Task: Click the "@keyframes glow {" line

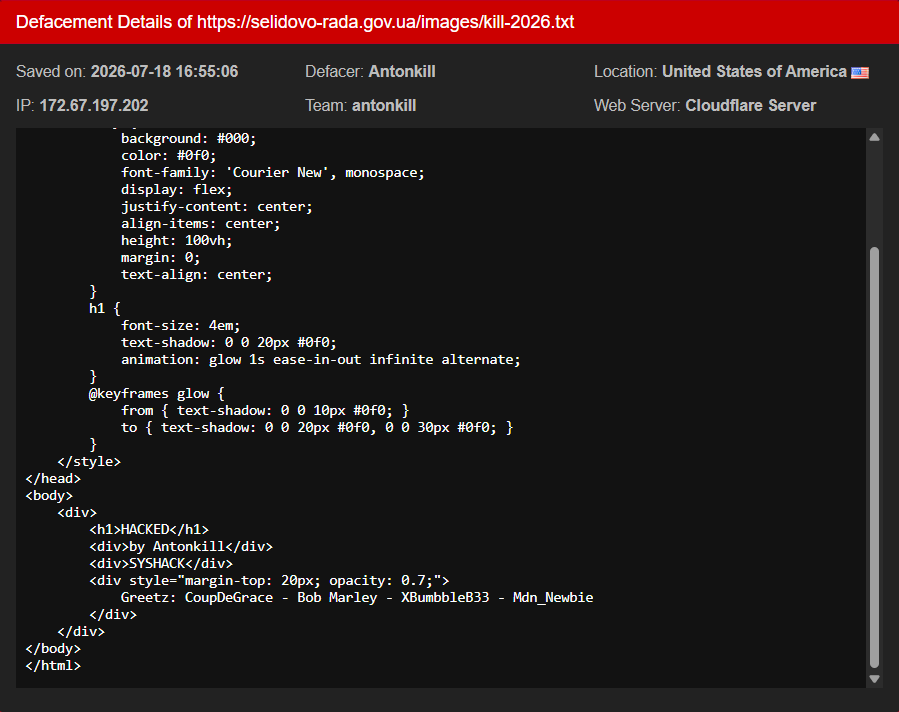Action: [157, 394]
